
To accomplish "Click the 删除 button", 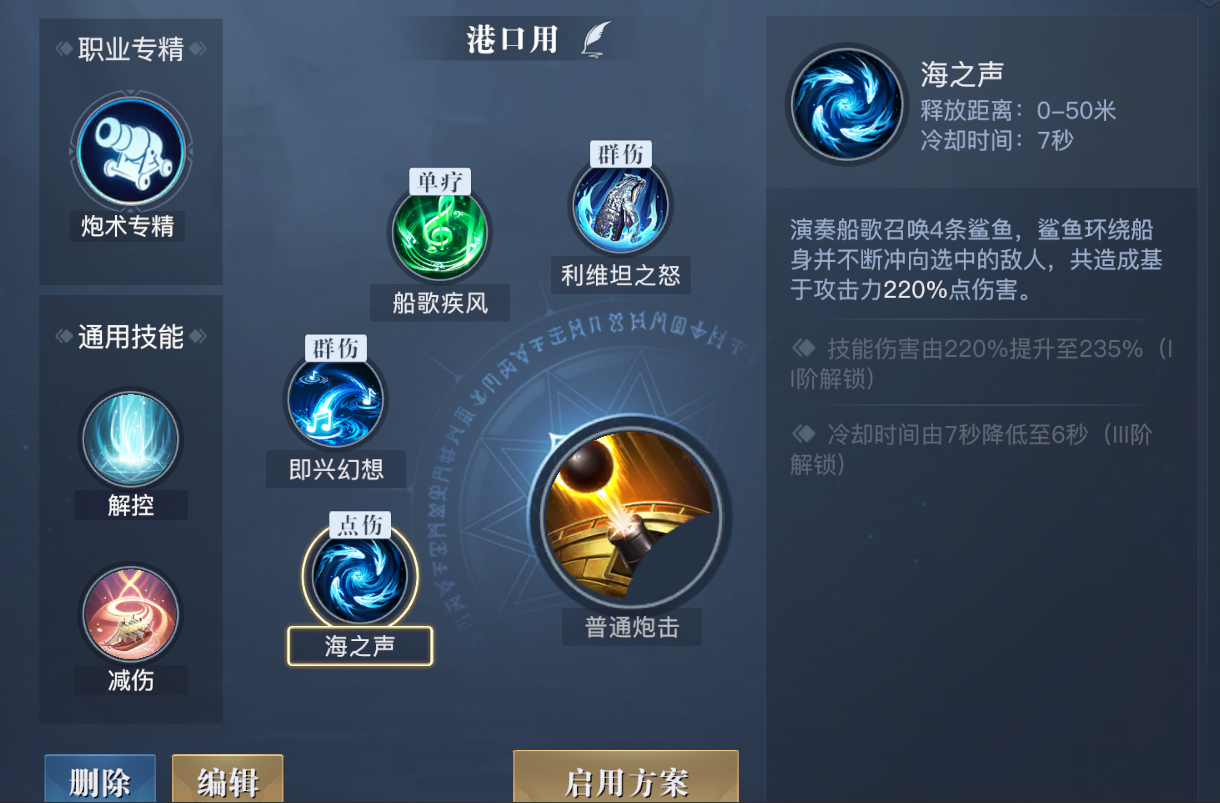I will (x=100, y=779).
